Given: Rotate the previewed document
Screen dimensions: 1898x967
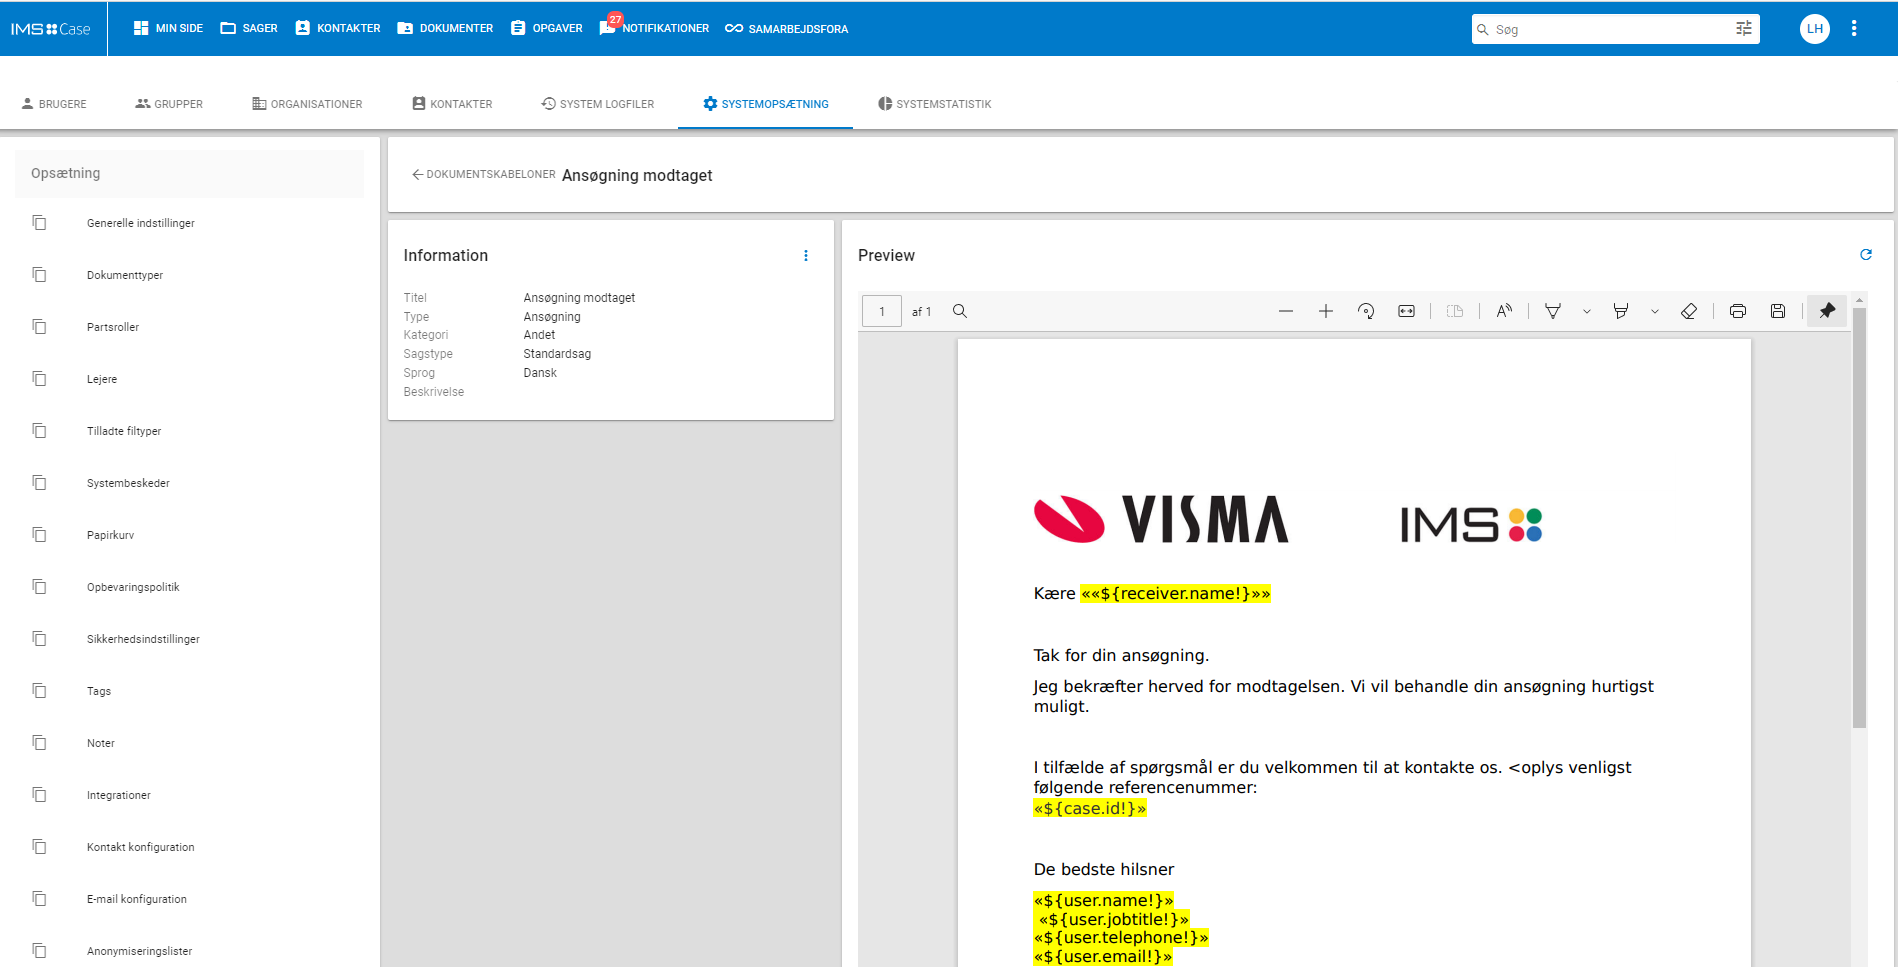Looking at the screenshot, I should (1366, 311).
